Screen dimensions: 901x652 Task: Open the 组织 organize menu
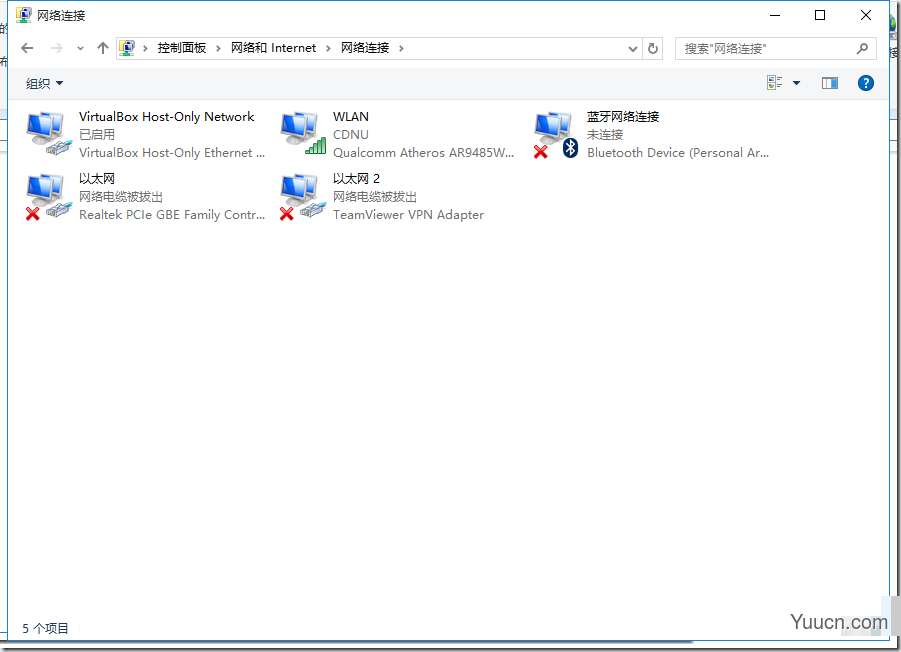pos(44,83)
